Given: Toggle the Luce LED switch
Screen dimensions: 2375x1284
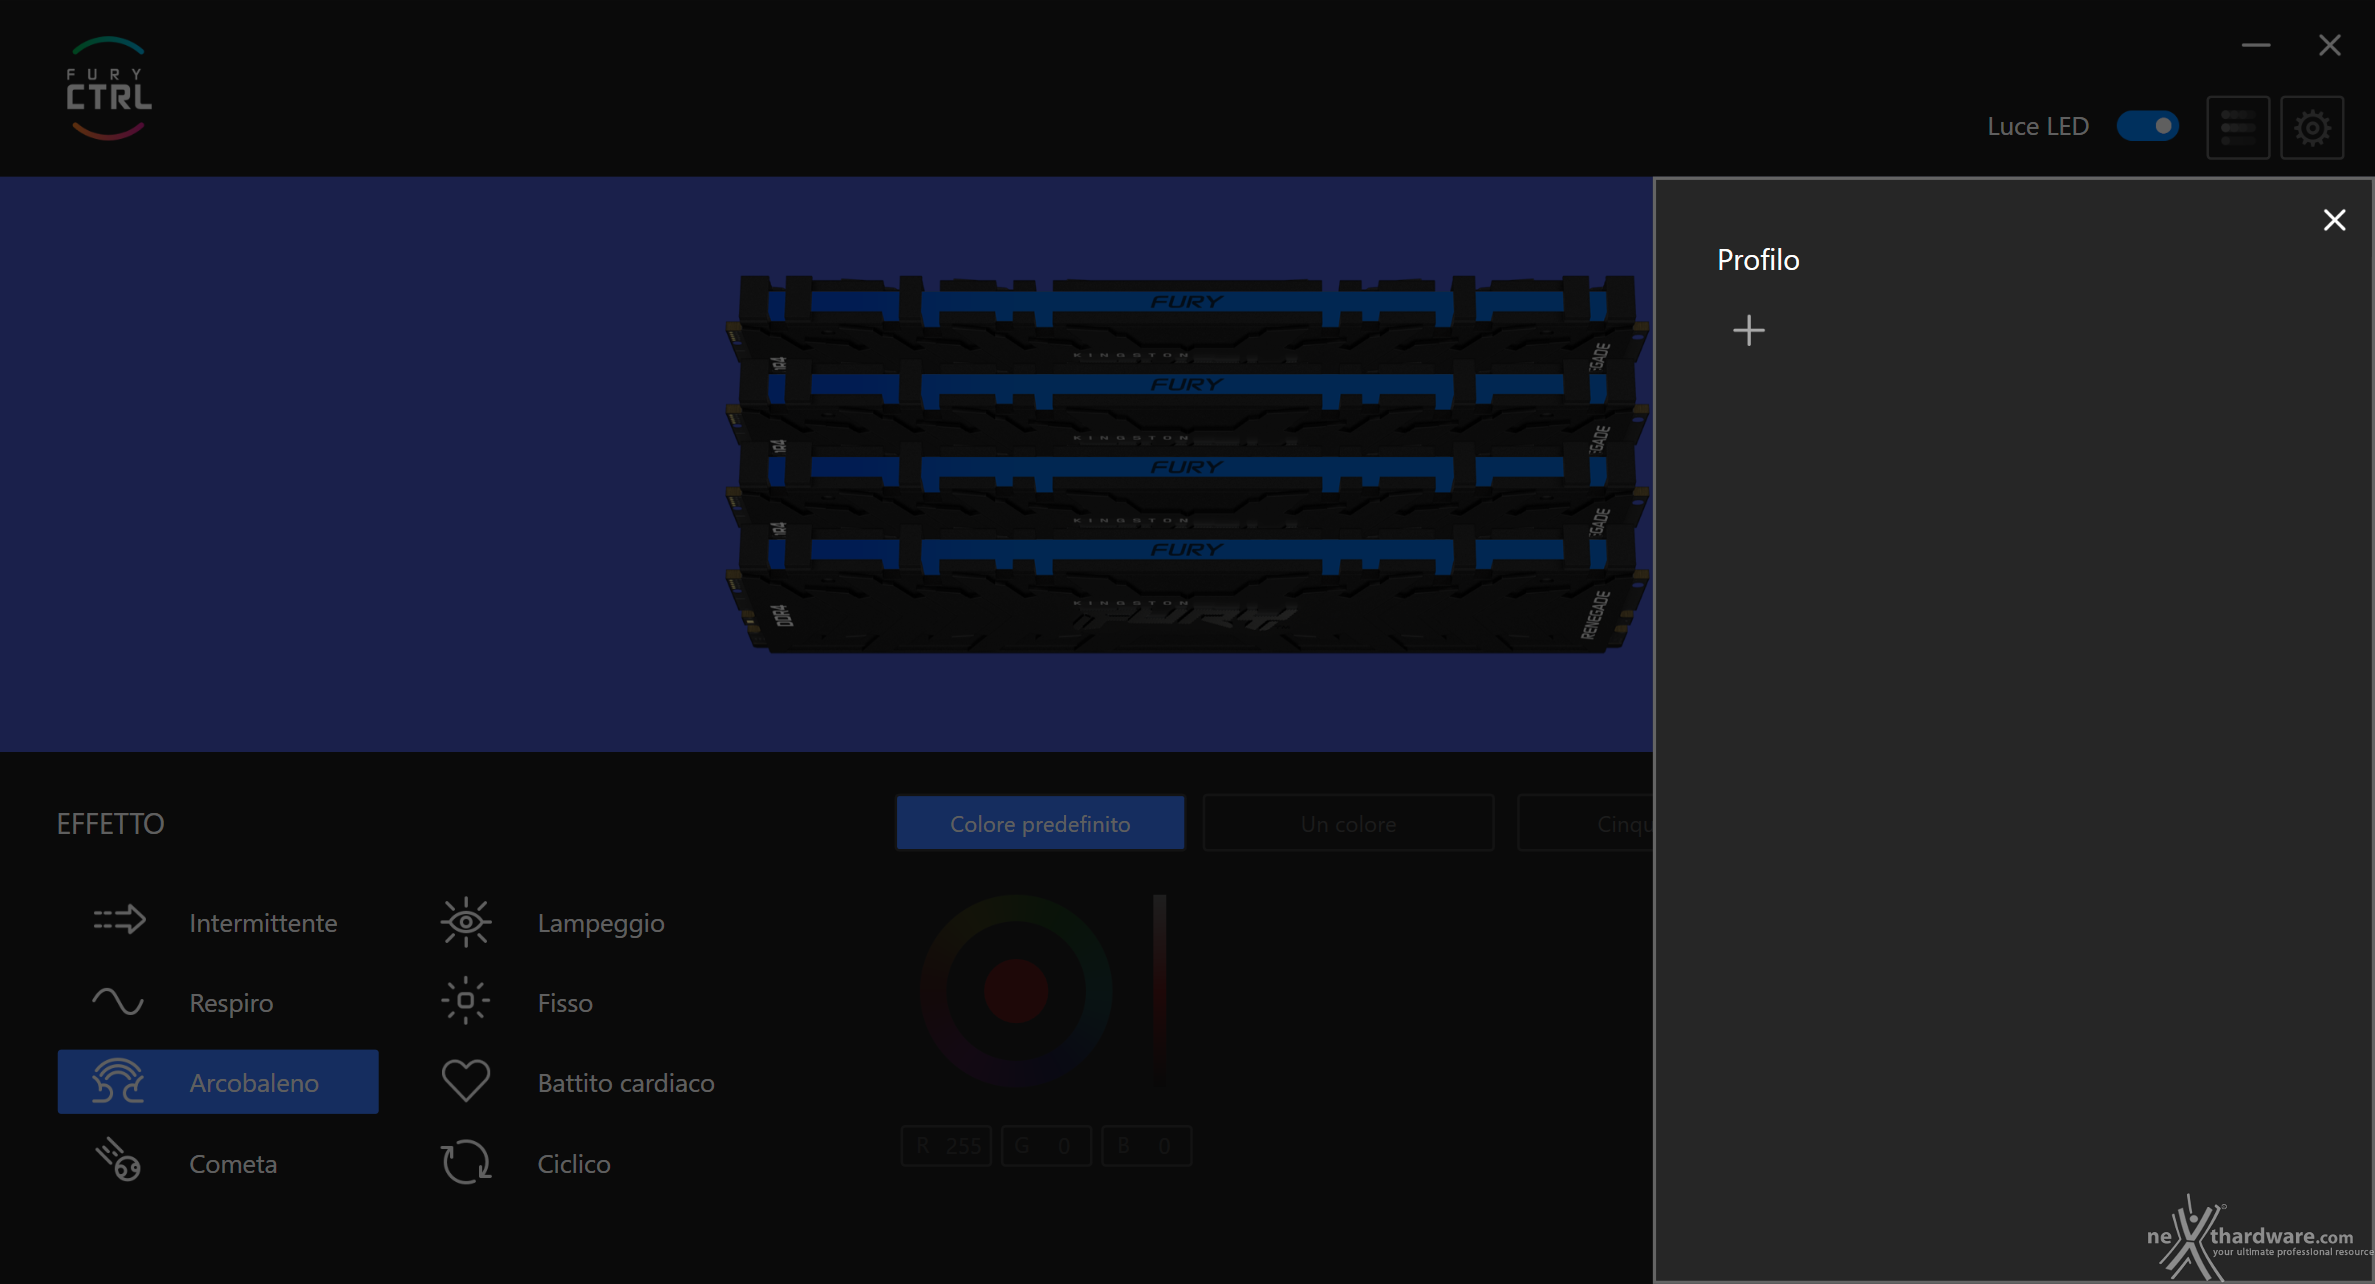Looking at the screenshot, I should point(2148,126).
